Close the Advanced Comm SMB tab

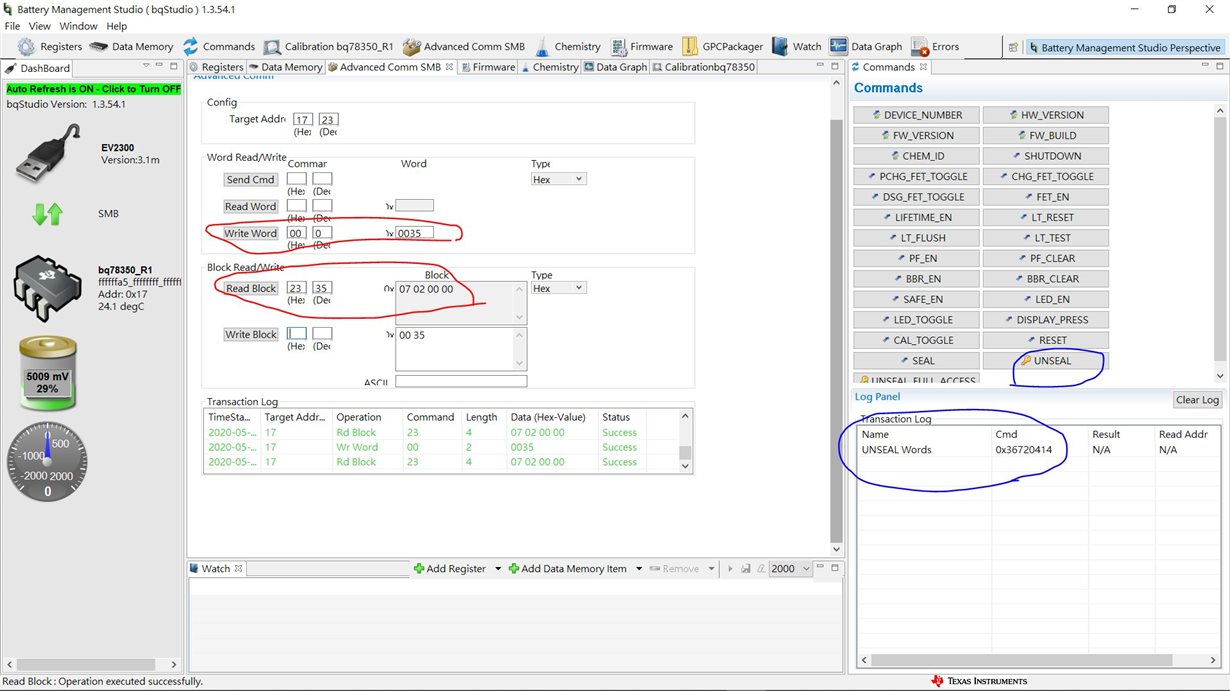(450, 67)
